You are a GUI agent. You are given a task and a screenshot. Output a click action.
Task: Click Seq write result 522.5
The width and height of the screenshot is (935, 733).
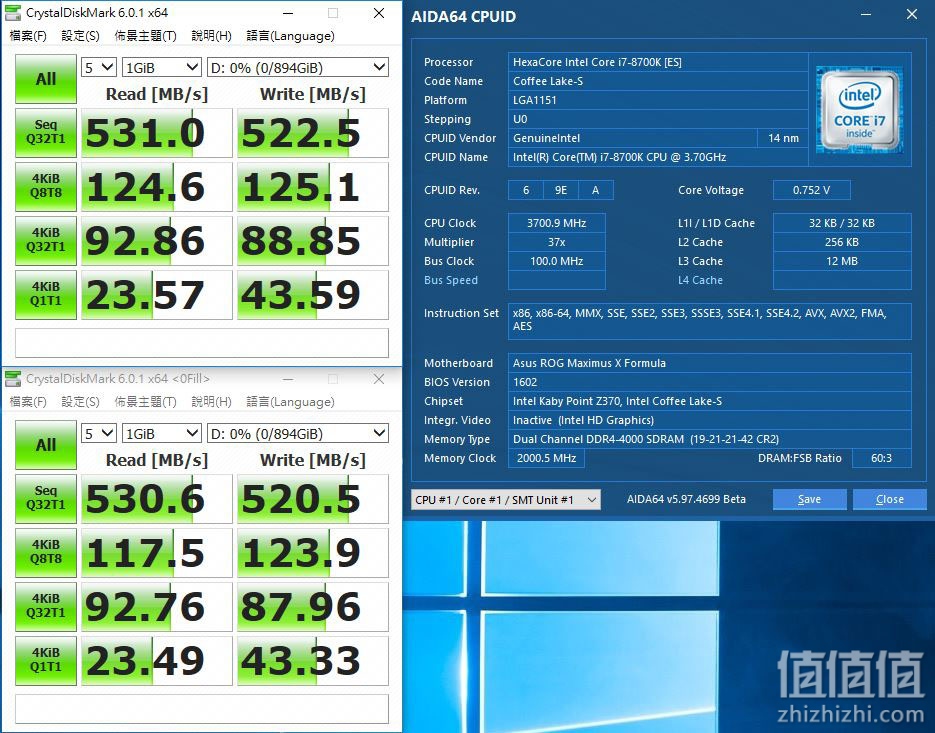click(312, 132)
